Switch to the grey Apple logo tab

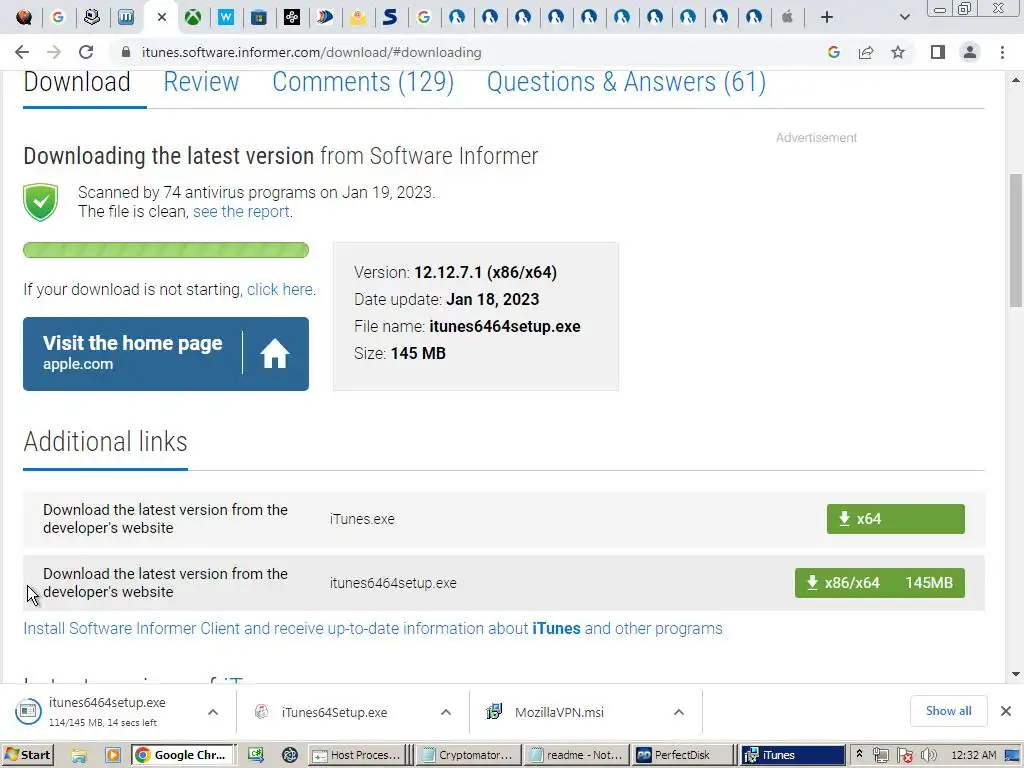point(787,17)
